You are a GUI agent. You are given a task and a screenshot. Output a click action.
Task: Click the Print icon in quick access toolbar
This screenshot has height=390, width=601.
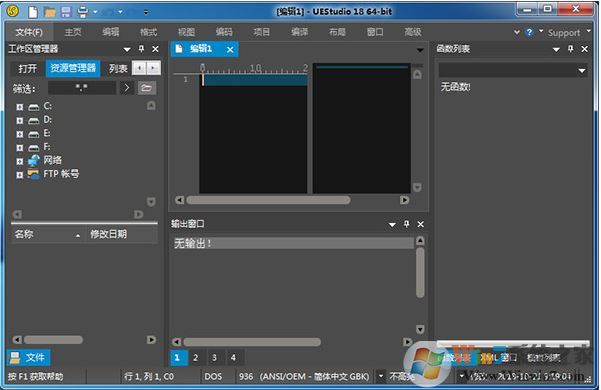tap(82, 12)
